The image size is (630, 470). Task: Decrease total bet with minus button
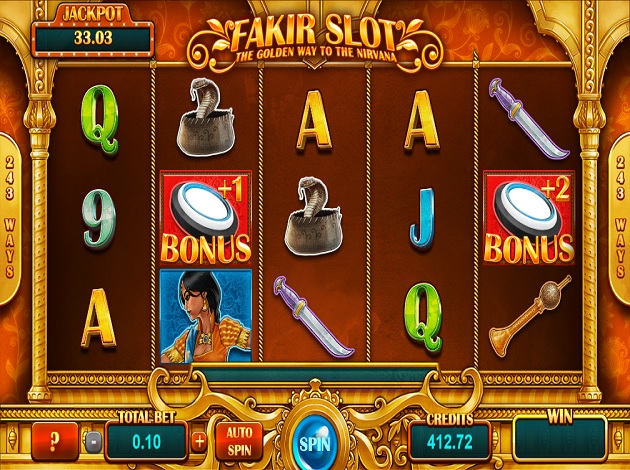[x=93, y=441]
